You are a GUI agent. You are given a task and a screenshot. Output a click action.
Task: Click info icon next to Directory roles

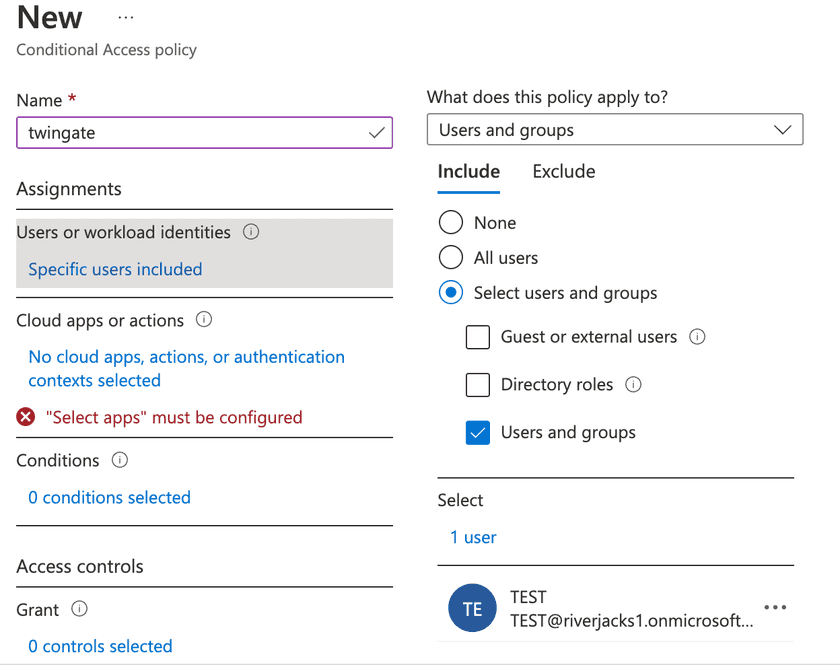(x=633, y=385)
